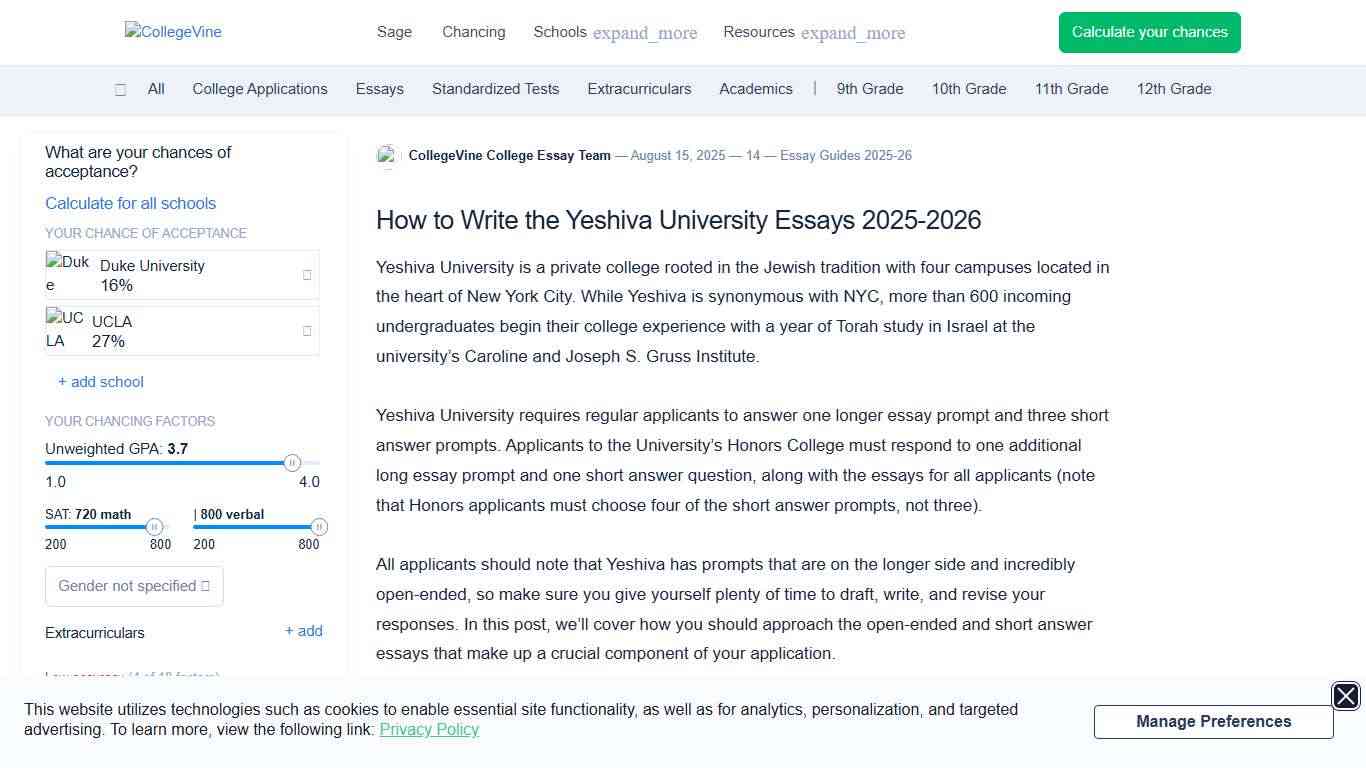1366x768 pixels.
Task: Click the CollegeVine College Essay Team avatar
Action: coord(388,156)
